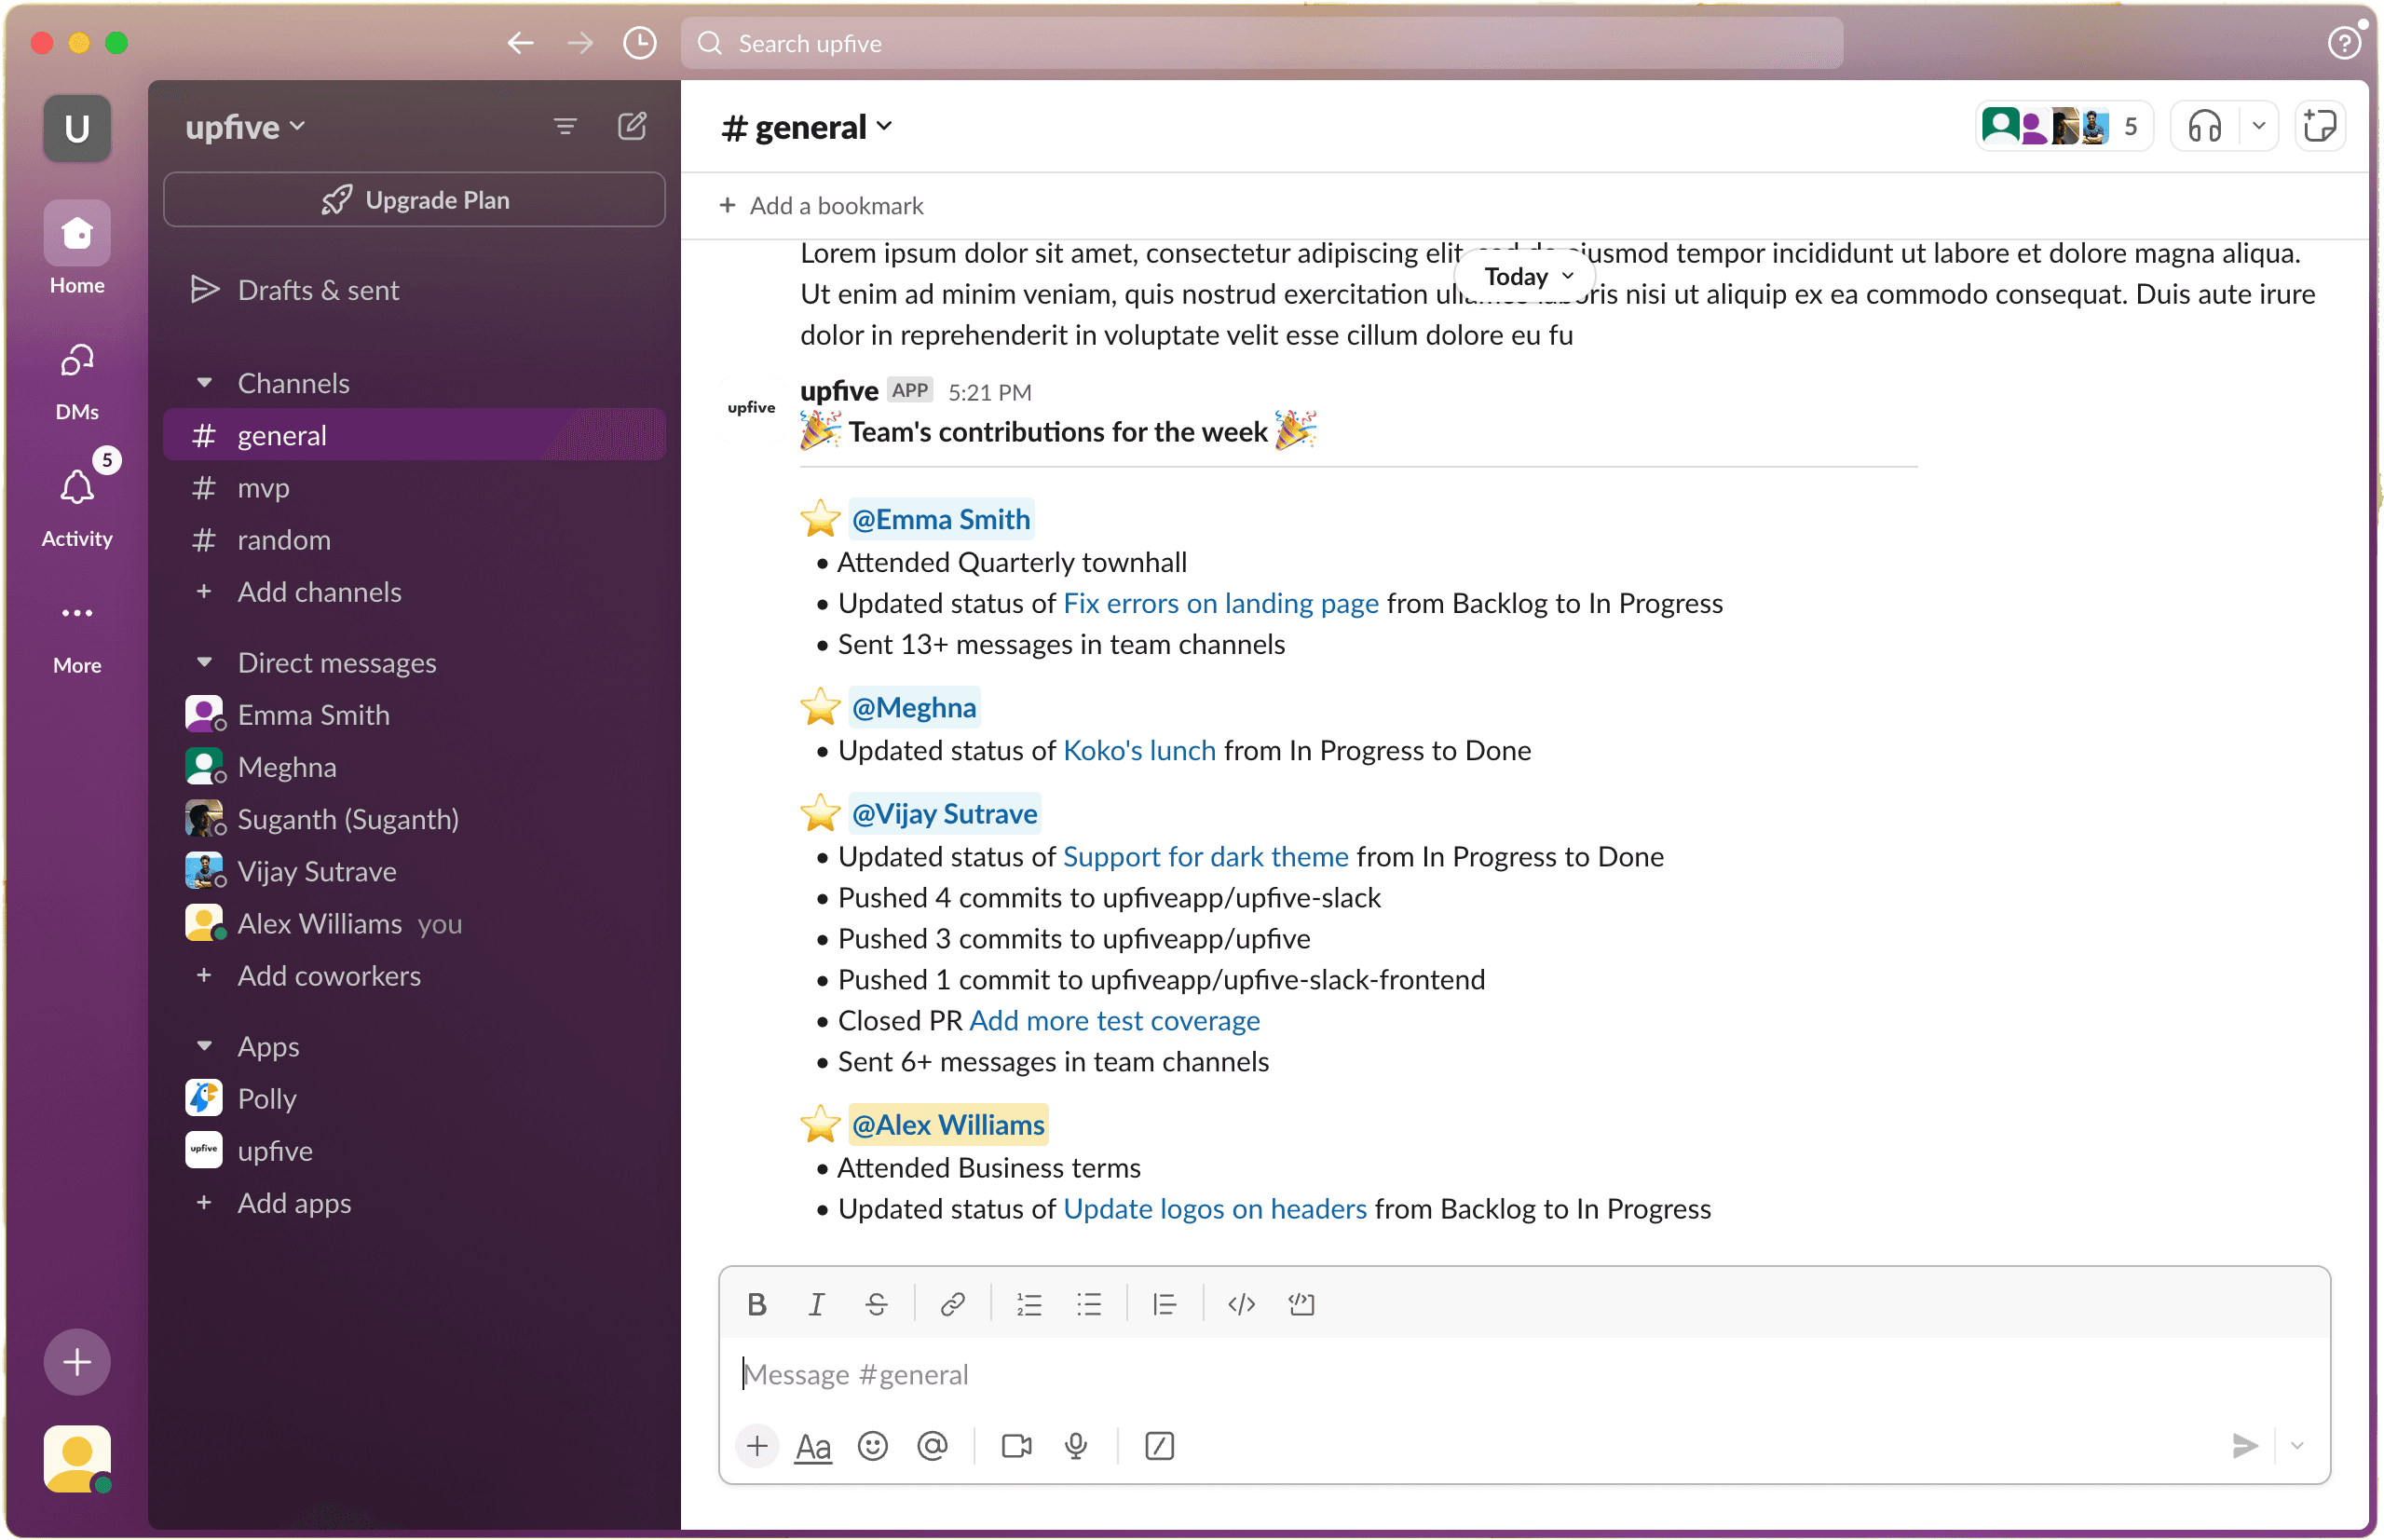
Task: Switch to the random channel
Action: point(414,540)
